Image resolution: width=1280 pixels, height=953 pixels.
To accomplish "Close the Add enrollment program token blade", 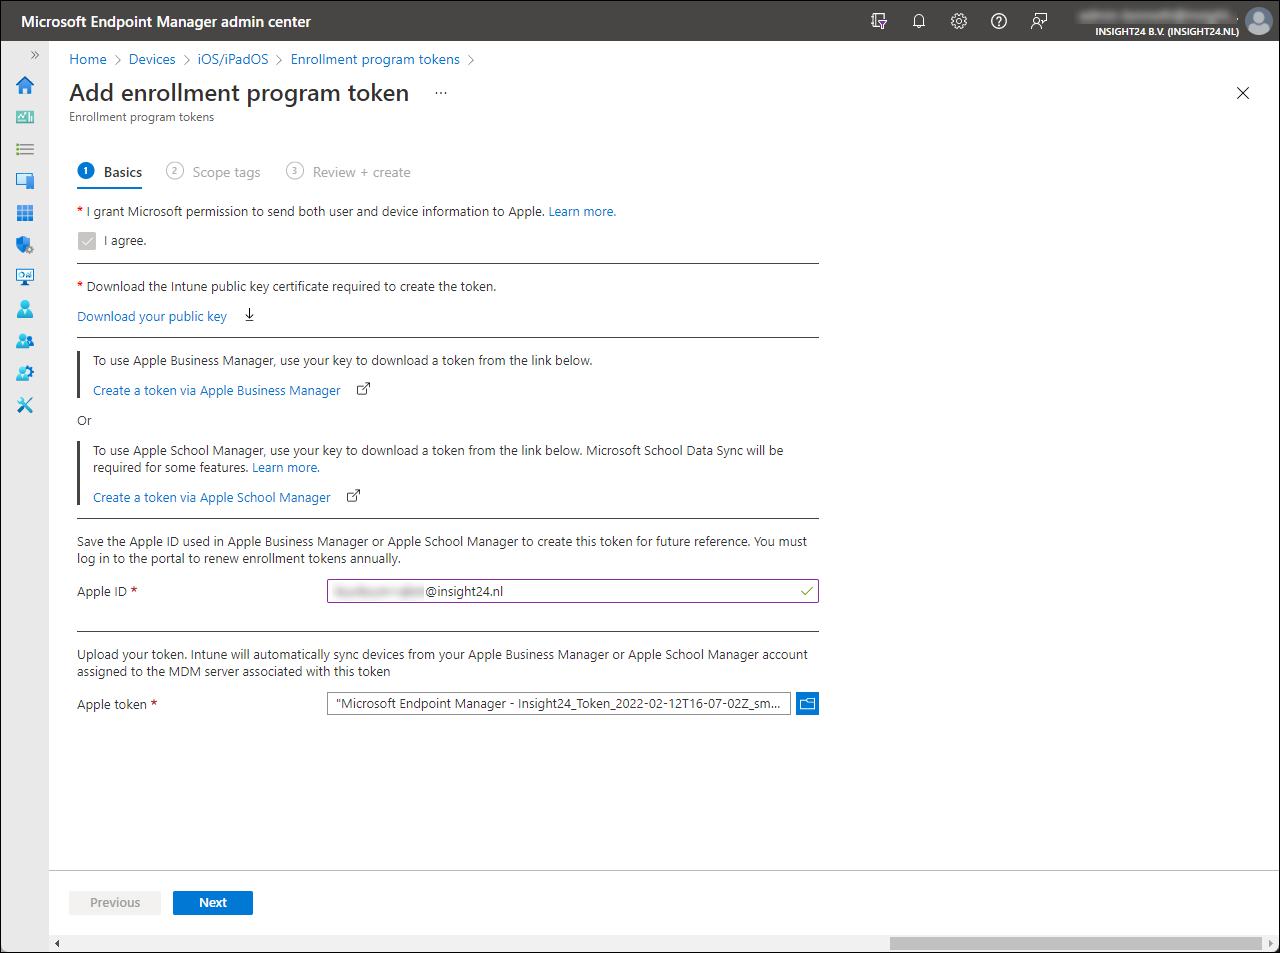I will pos(1243,93).
